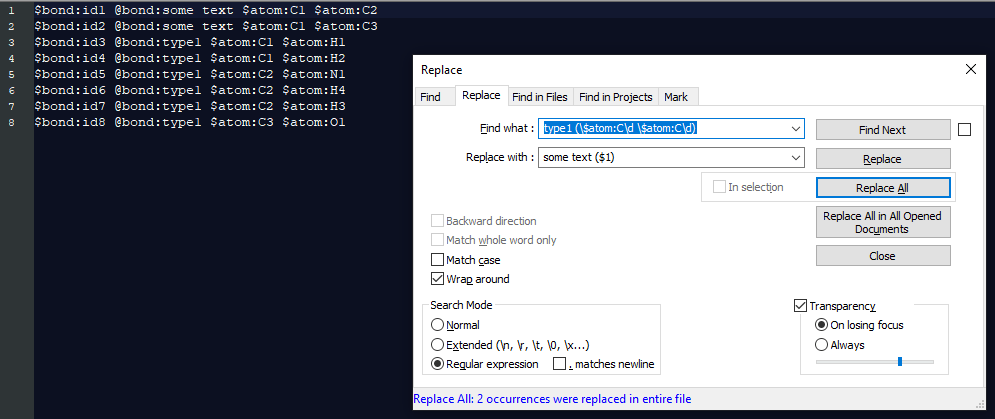995x419 pixels.
Task: Open the Find in Files tab
Action: pyautogui.click(x=539, y=96)
